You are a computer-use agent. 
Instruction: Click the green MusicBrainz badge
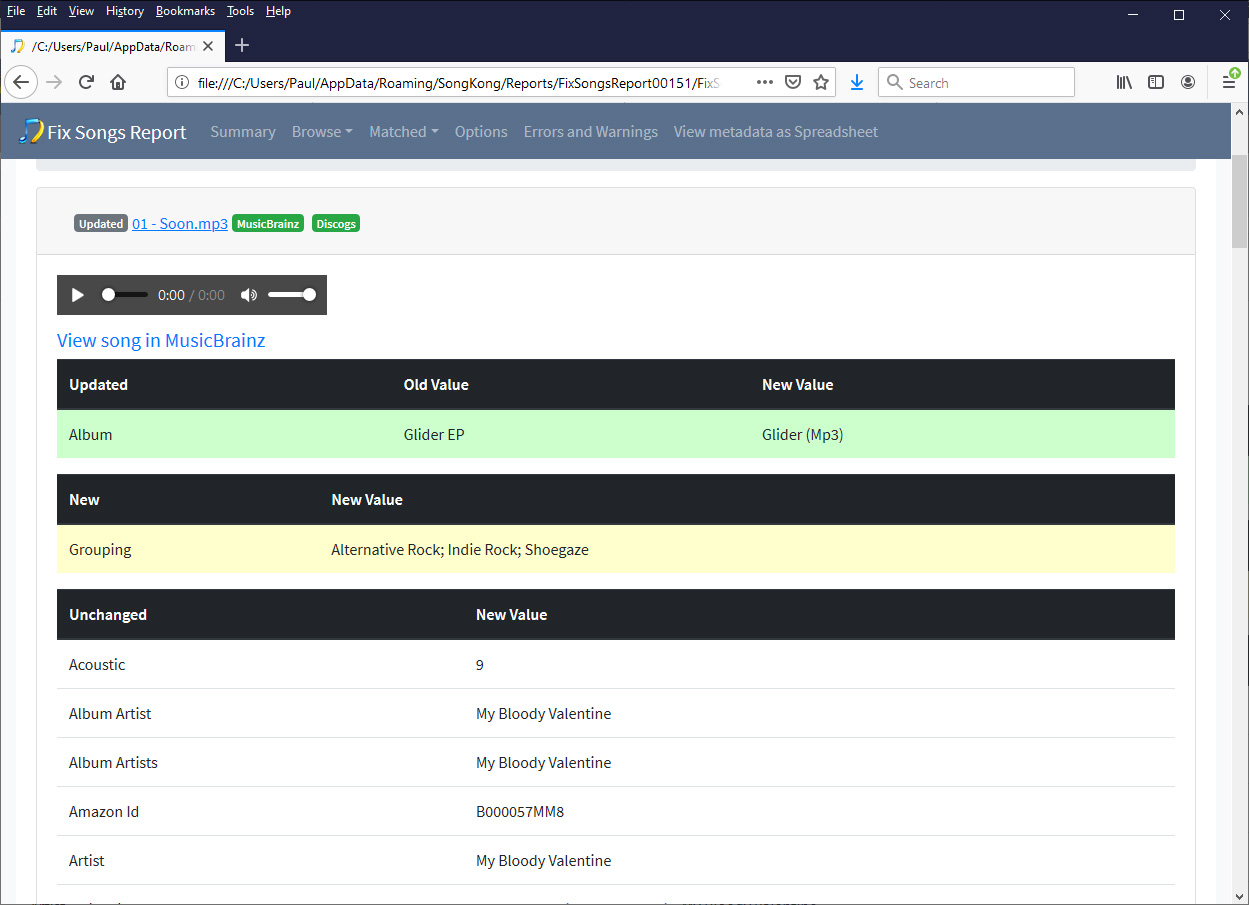click(x=268, y=224)
